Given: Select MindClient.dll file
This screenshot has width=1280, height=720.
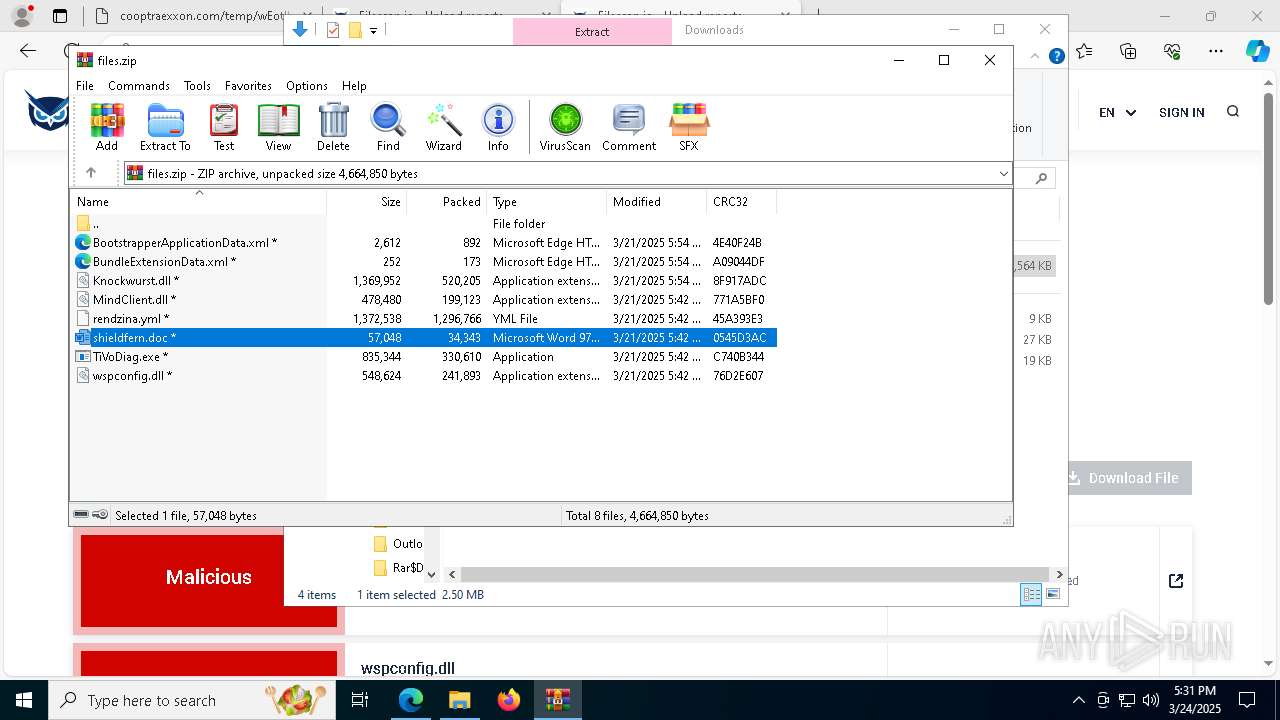Looking at the screenshot, I should coord(424,300).
